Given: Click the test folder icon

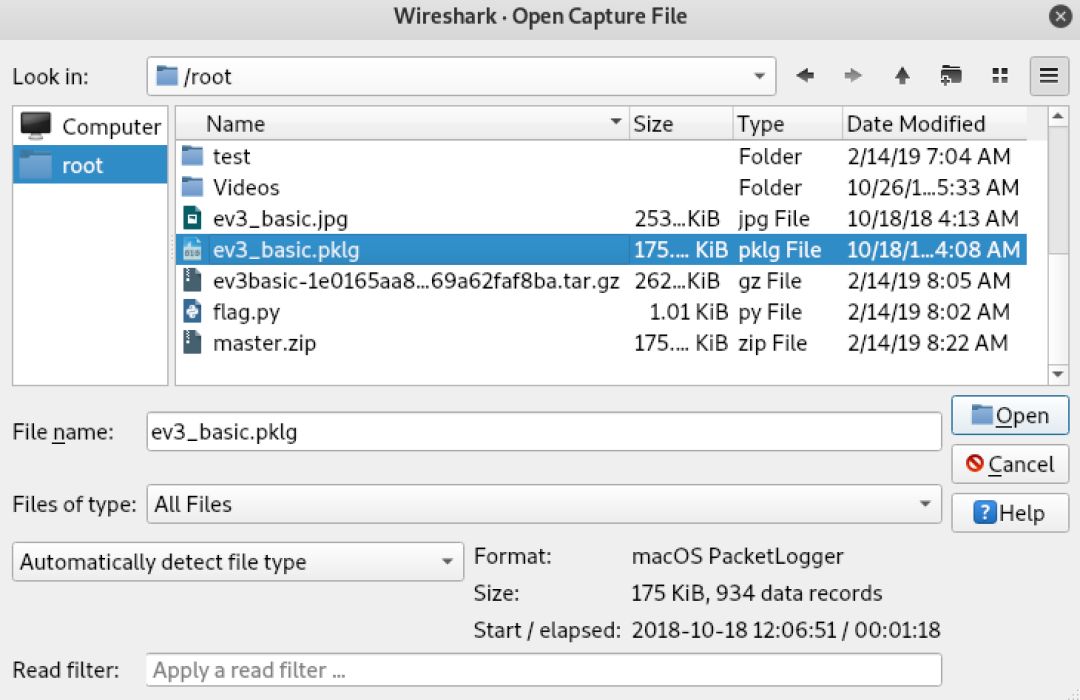Looking at the screenshot, I should (x=192, y=156).
